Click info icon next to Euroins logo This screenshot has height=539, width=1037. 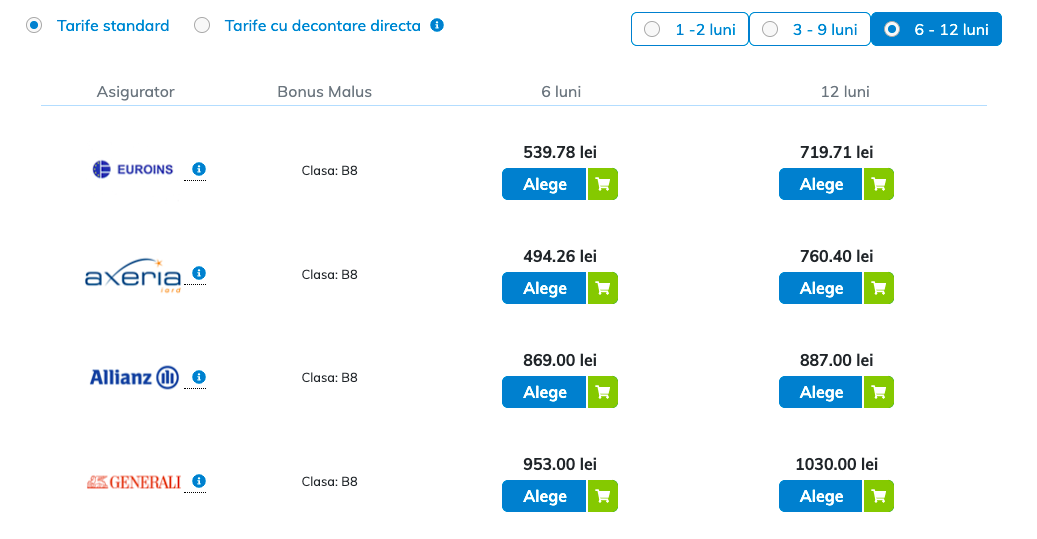coord(198,169)
